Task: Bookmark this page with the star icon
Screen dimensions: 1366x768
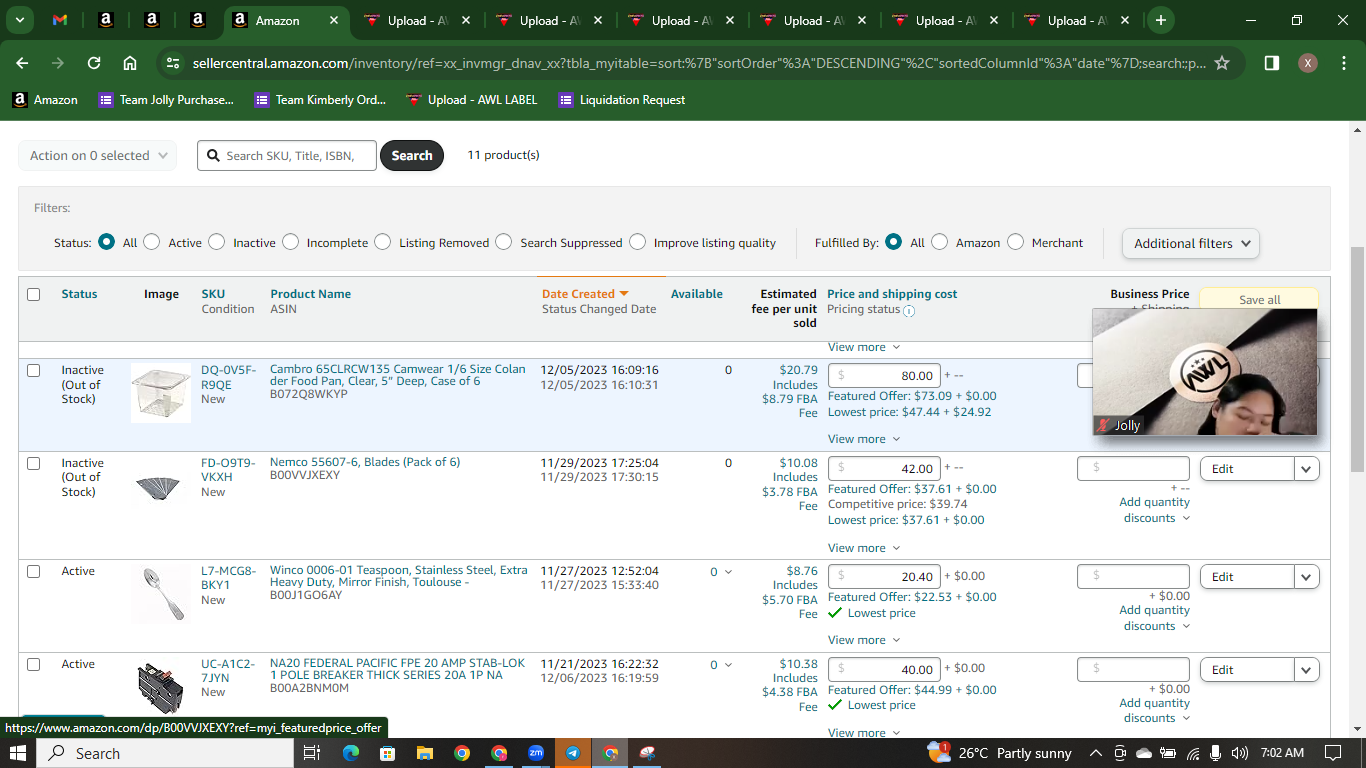Action: coord(1222,63)
